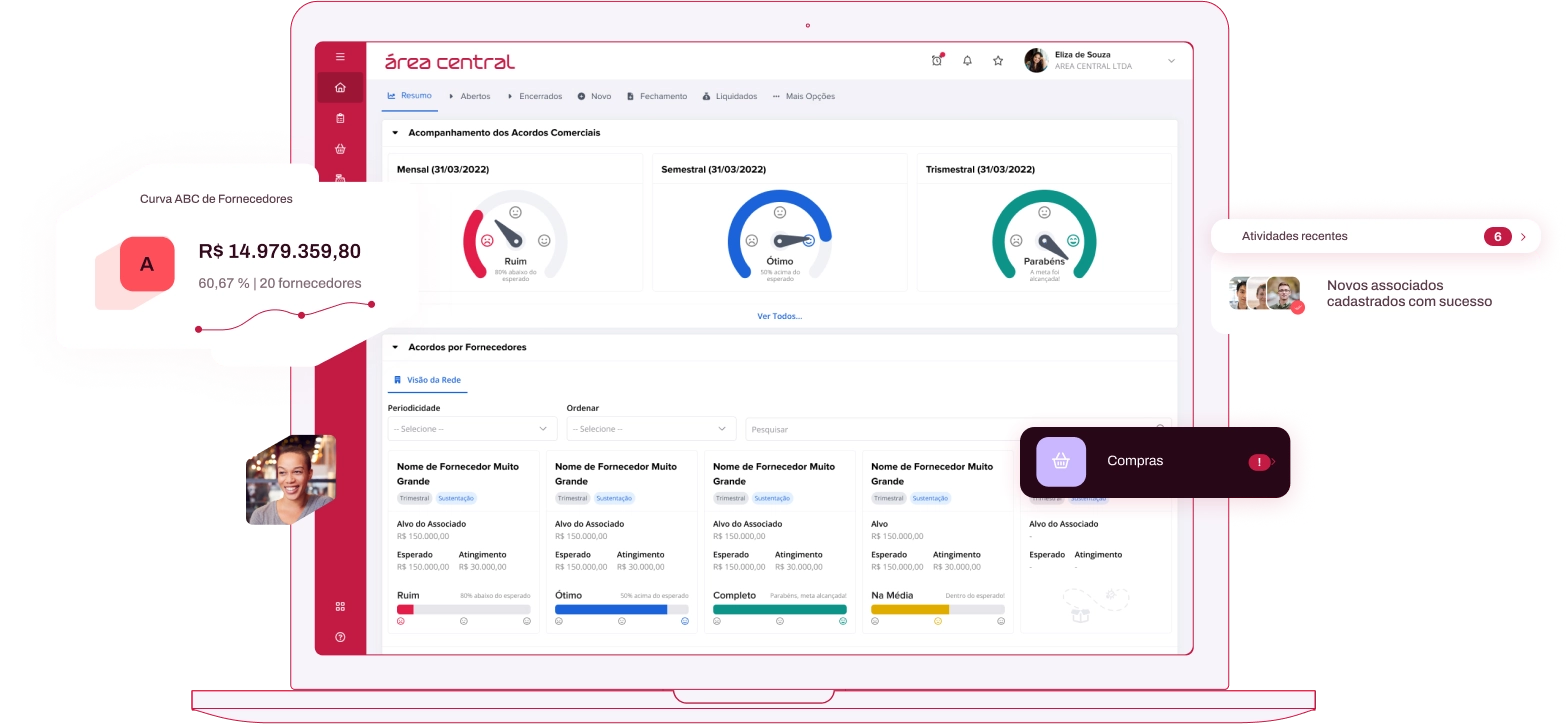The image size is (1566, 727).
Task: Click the red sad face under the Ruim bar
Action: (401, 621)
